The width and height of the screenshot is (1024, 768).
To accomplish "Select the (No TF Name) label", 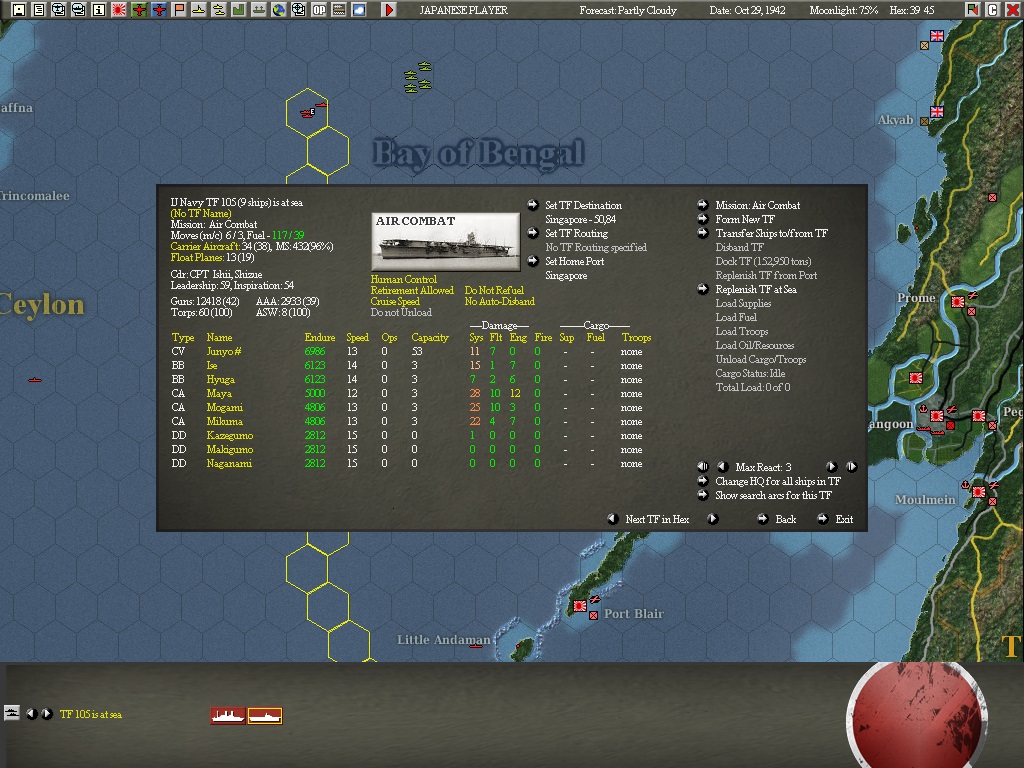I will (201, 214).
